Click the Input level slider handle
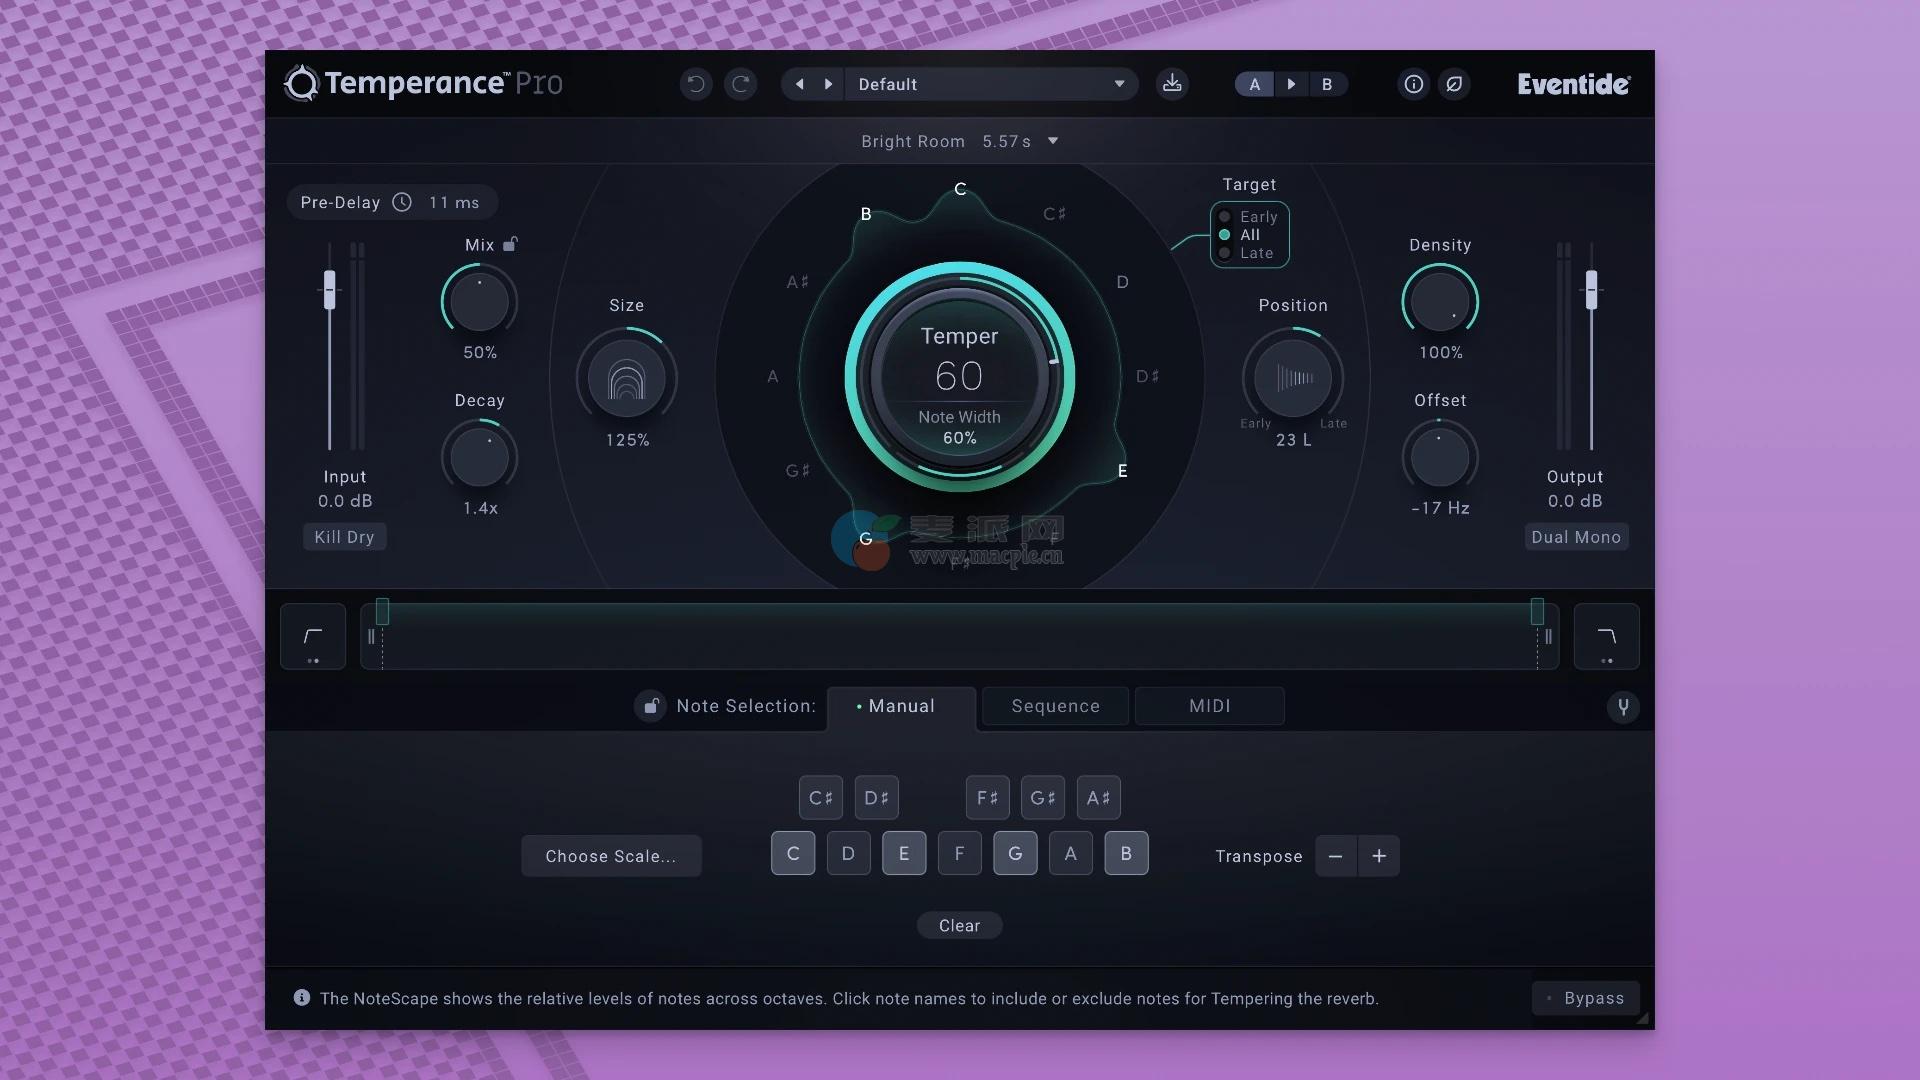 [x=329, y=290]
